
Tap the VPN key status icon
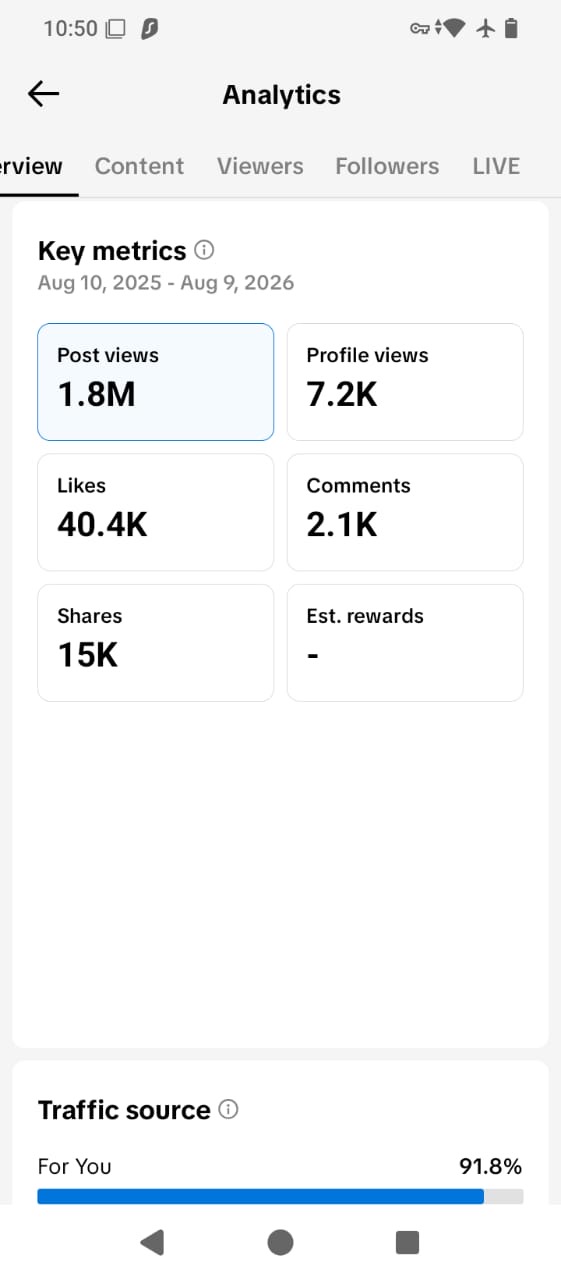[420, 28]
